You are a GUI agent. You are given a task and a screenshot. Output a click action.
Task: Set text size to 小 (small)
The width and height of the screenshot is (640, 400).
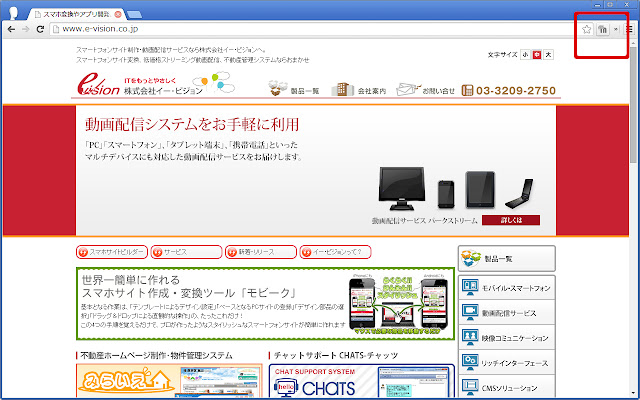pos(525,54)
